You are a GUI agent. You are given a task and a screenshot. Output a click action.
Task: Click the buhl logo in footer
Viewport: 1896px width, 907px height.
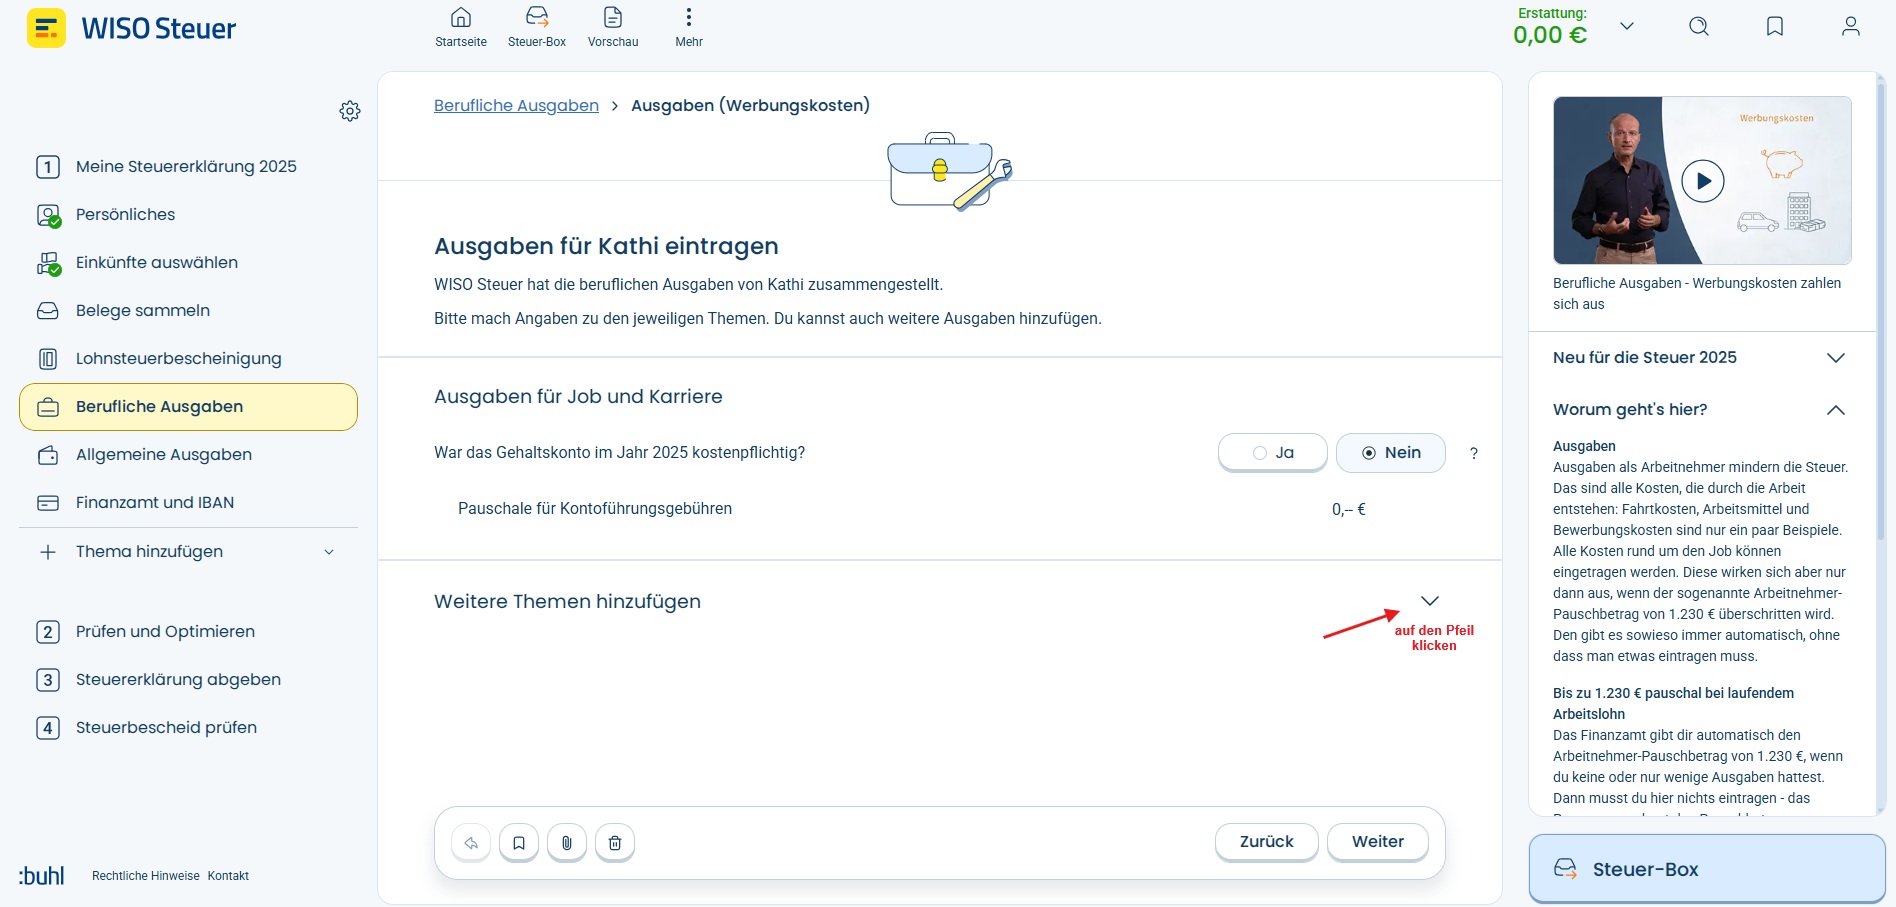click(x=41, y=876)
